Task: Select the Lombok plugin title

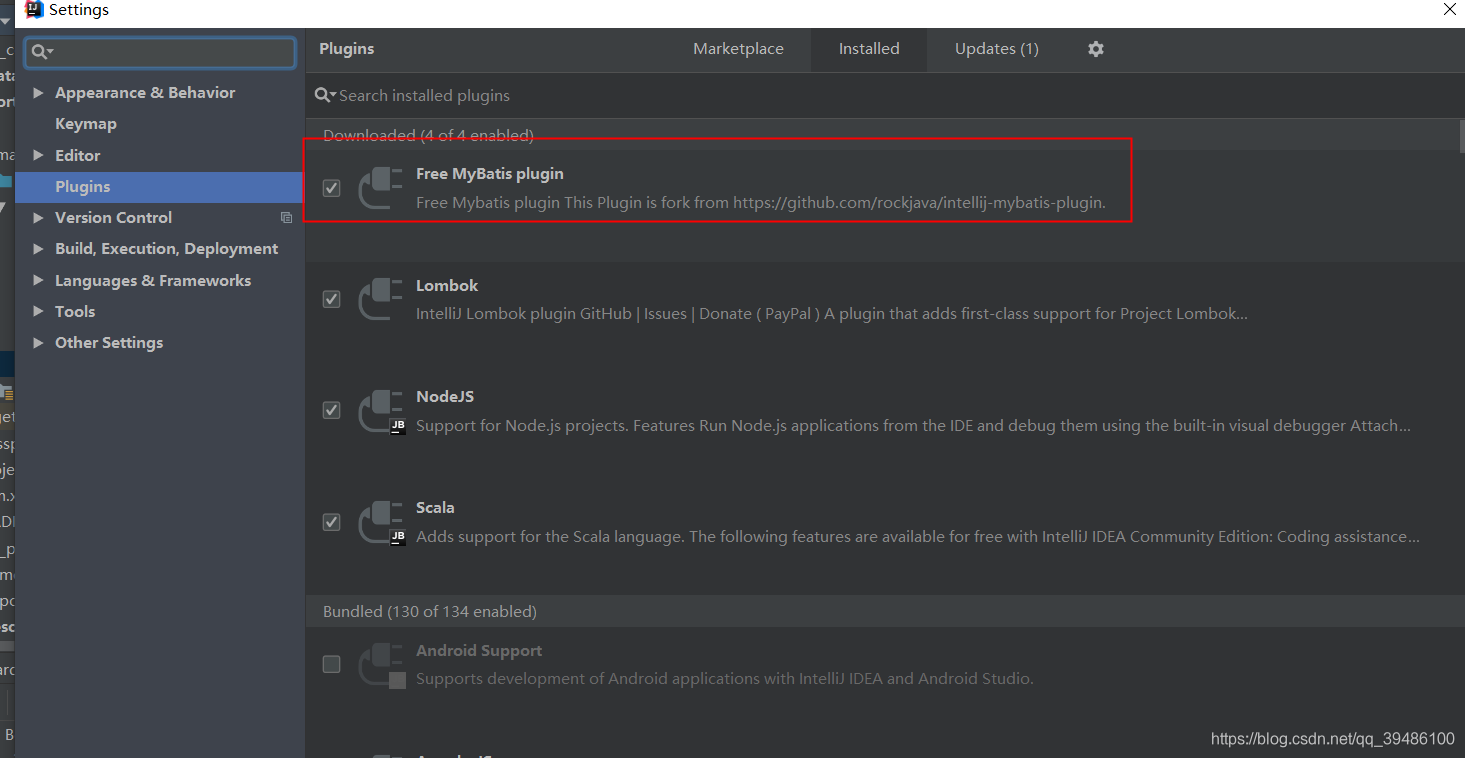Action: 447,285
